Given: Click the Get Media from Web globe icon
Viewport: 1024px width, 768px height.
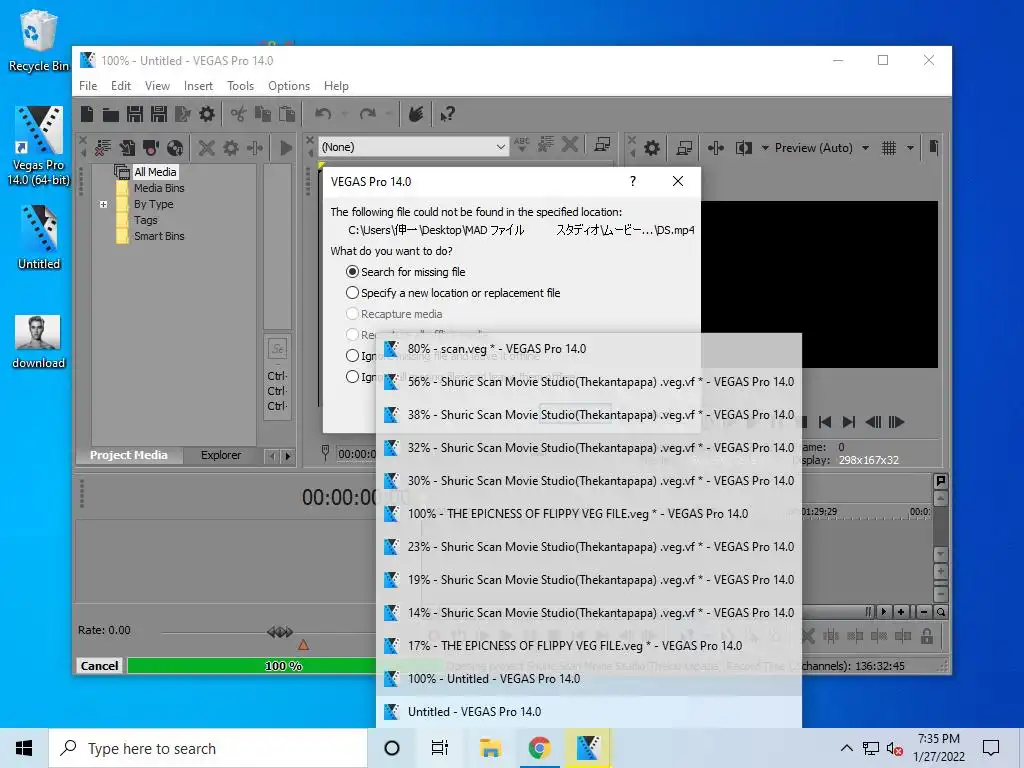Looking at the screenshot, I should (x=174, y=148).
